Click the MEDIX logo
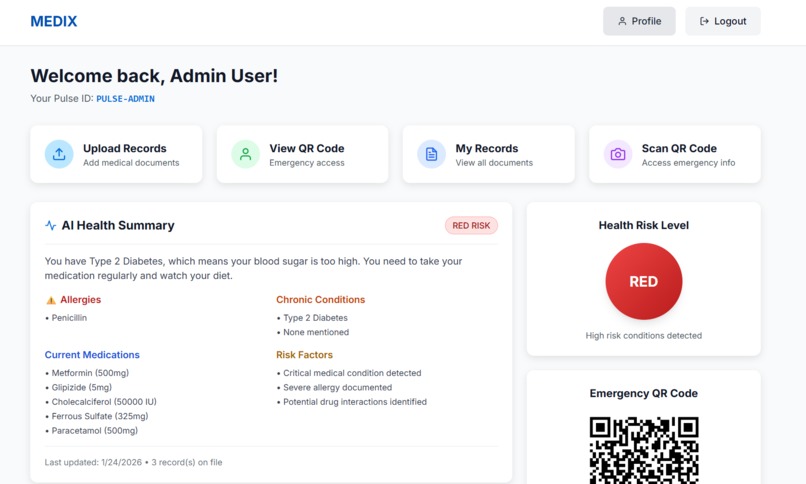 pyautogui.click(x=53, y=22)
